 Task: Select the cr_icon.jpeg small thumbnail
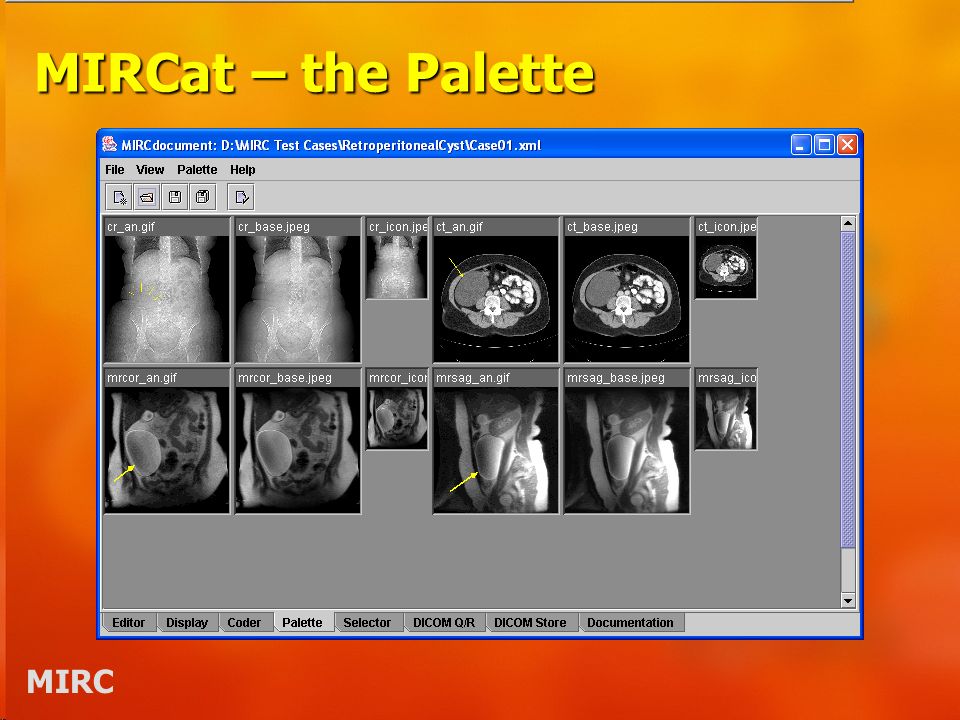397,258
